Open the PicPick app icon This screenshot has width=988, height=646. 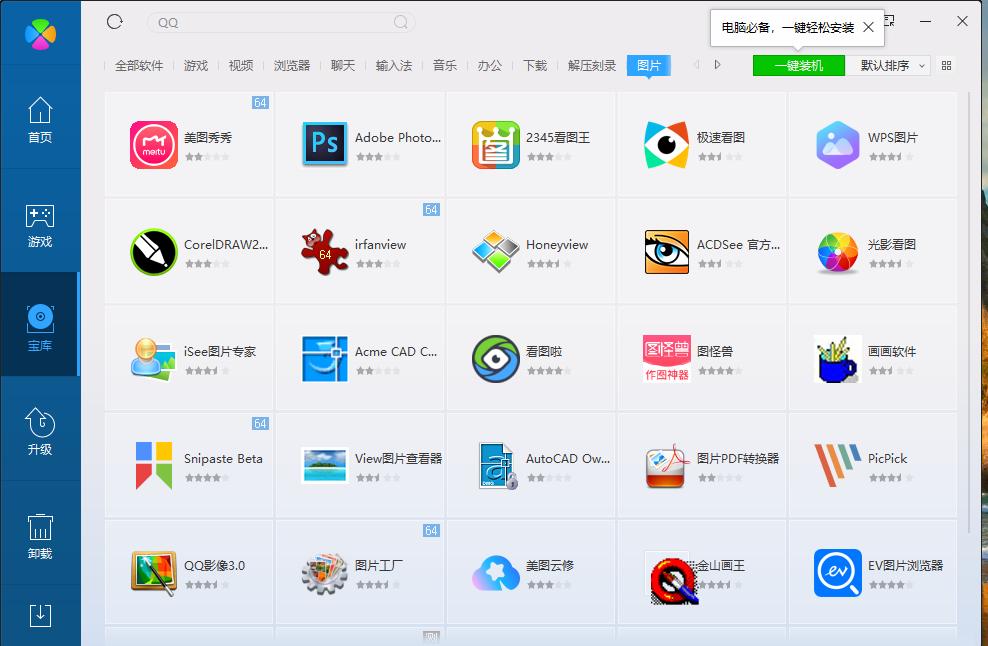(x=838, y=465)
